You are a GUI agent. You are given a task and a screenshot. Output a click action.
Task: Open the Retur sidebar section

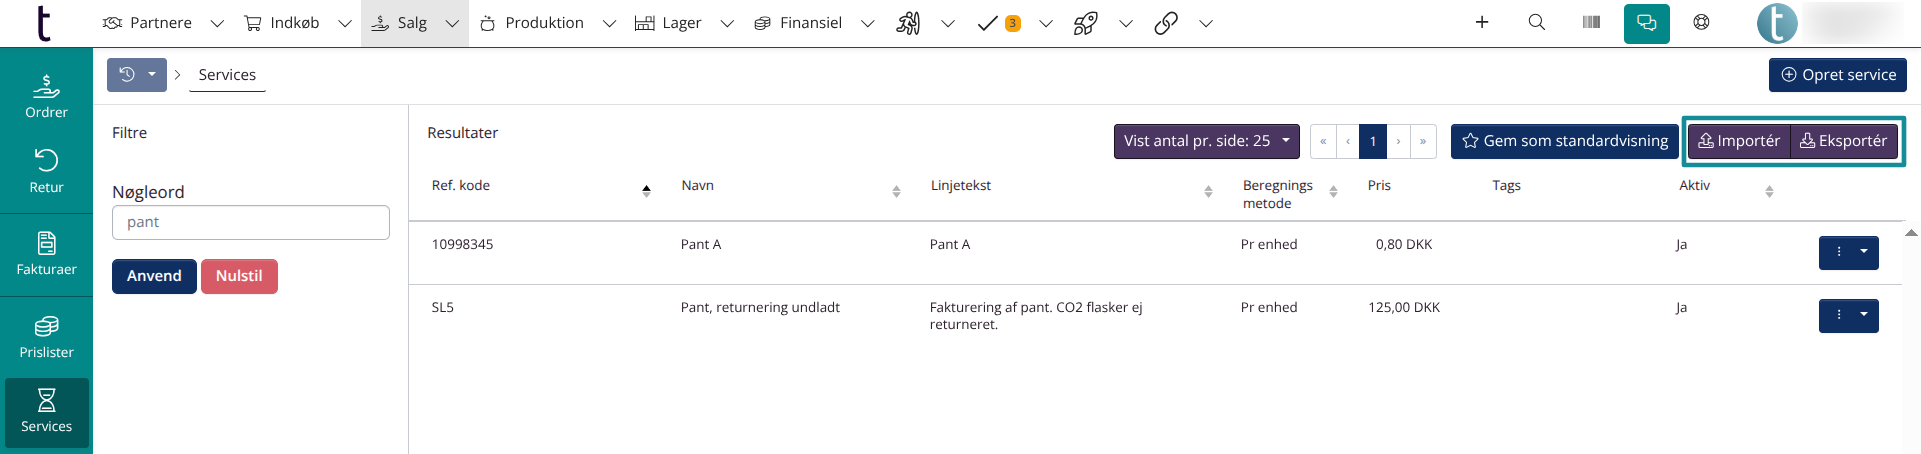46,171
